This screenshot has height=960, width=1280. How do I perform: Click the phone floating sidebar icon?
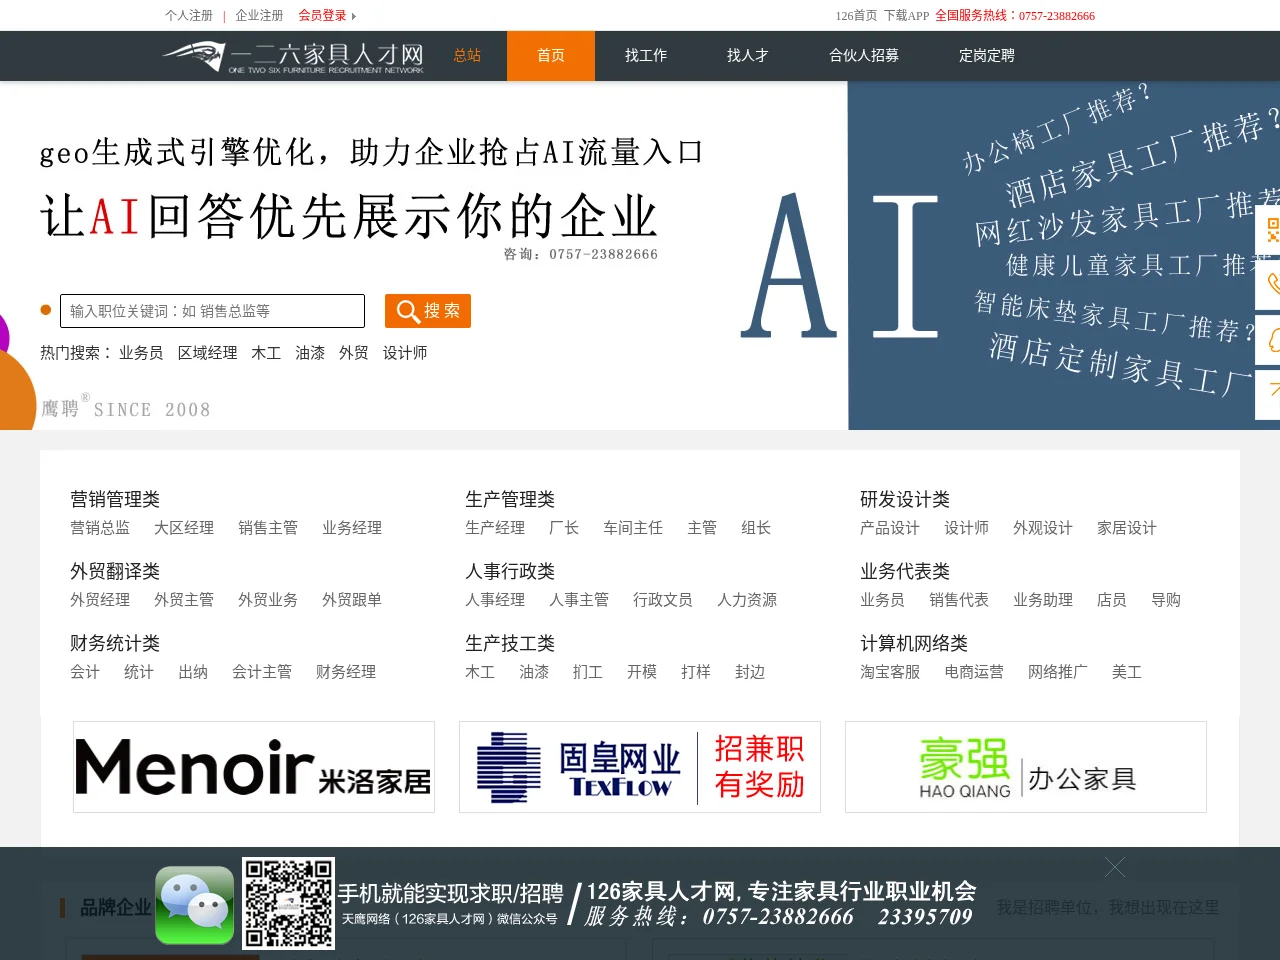(x=1269, y=284)
